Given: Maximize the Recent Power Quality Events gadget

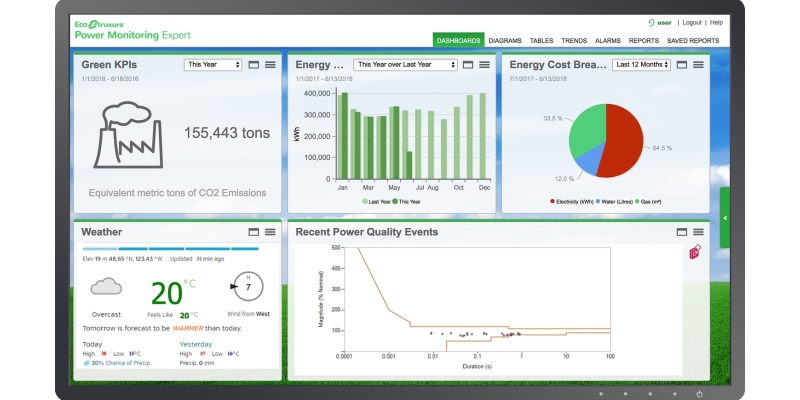Looking at the screenshot, I should (682, 231).
